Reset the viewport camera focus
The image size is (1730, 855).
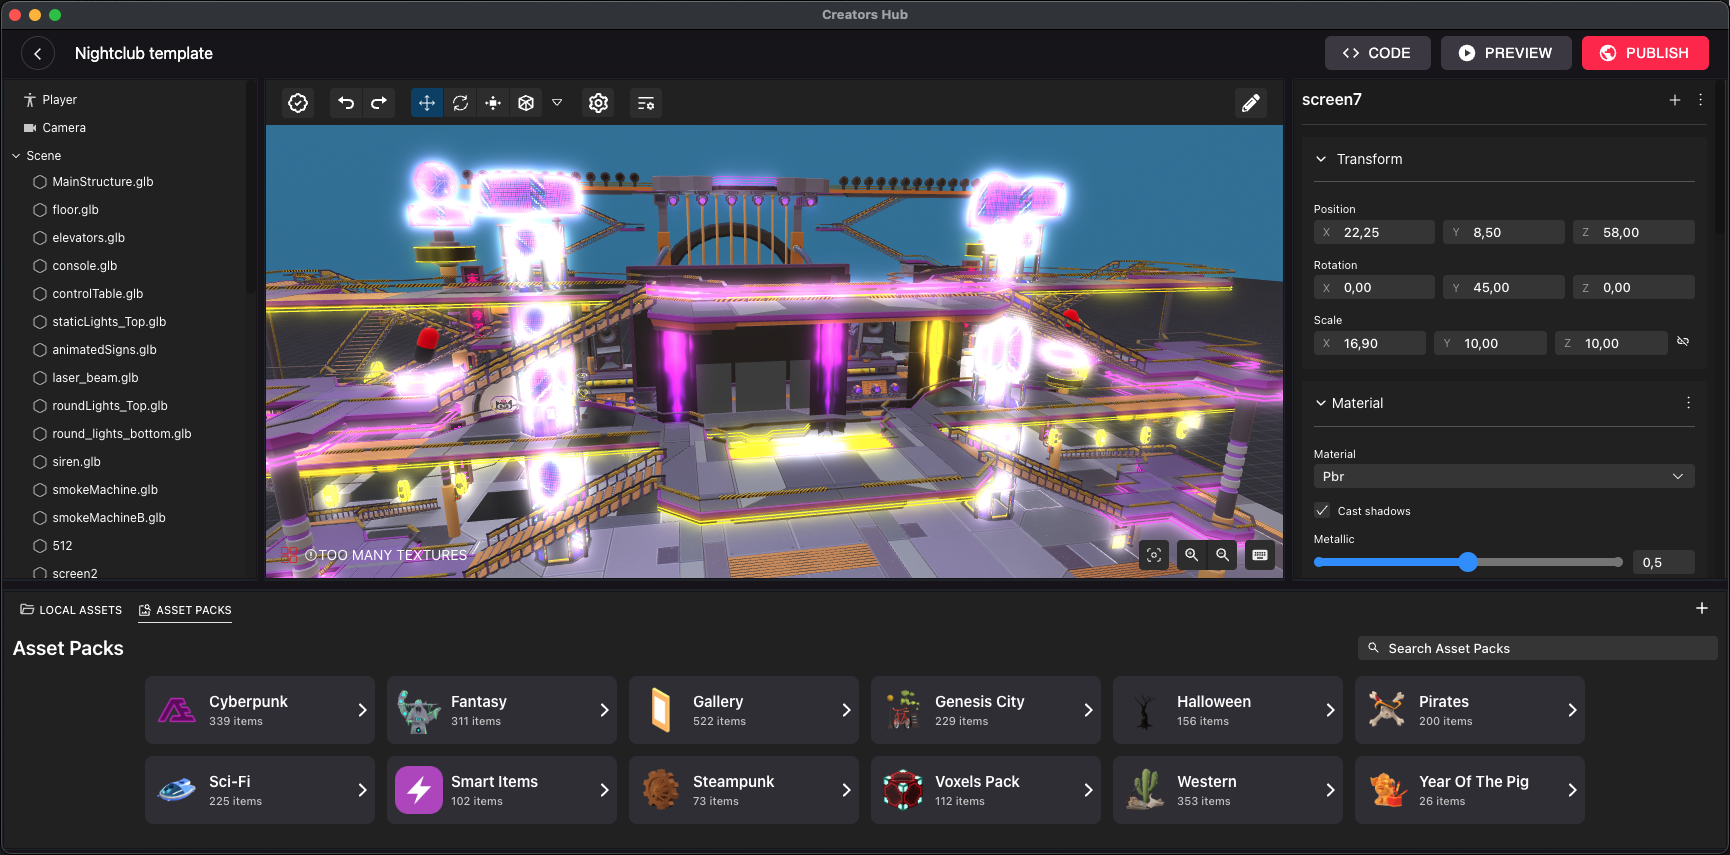1154,555
